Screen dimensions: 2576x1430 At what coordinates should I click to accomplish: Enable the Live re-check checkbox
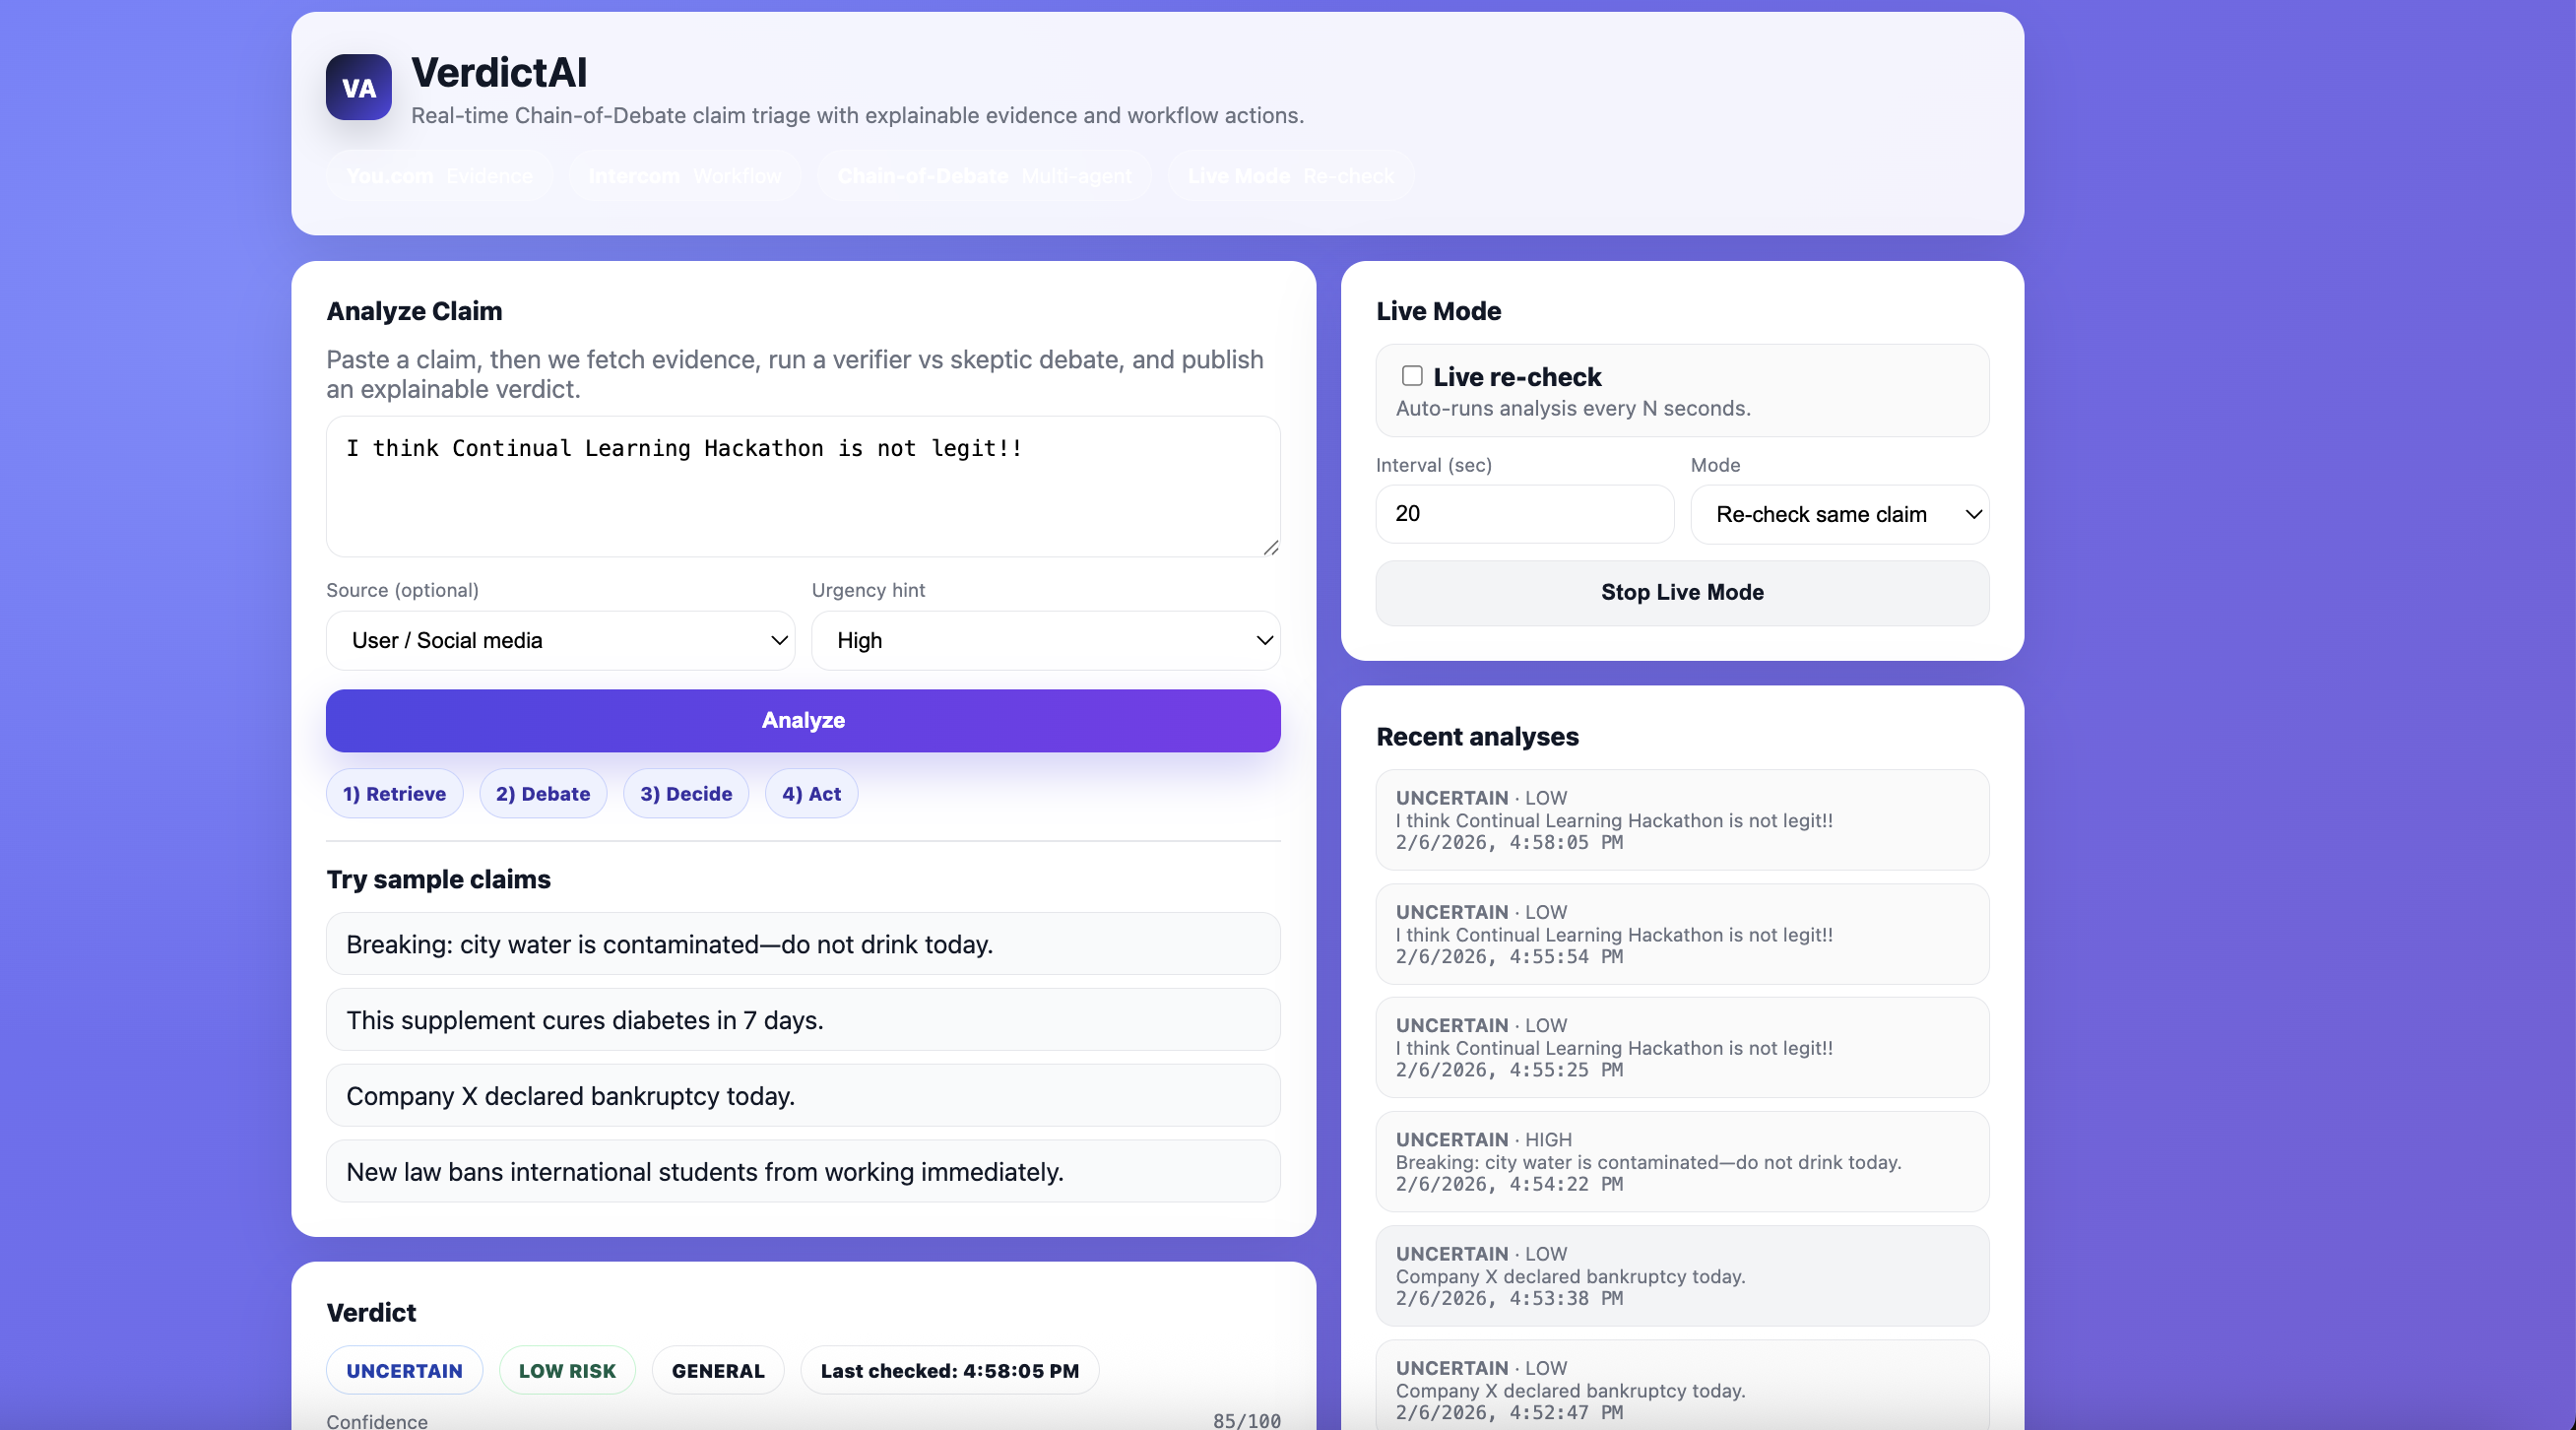pos(1411,376)
